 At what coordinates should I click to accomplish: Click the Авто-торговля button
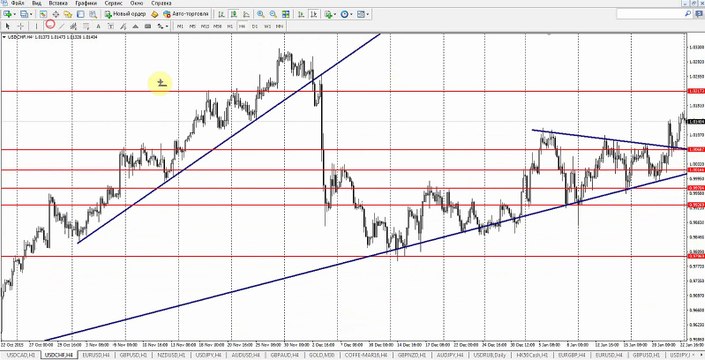click(x=186, y=14)
